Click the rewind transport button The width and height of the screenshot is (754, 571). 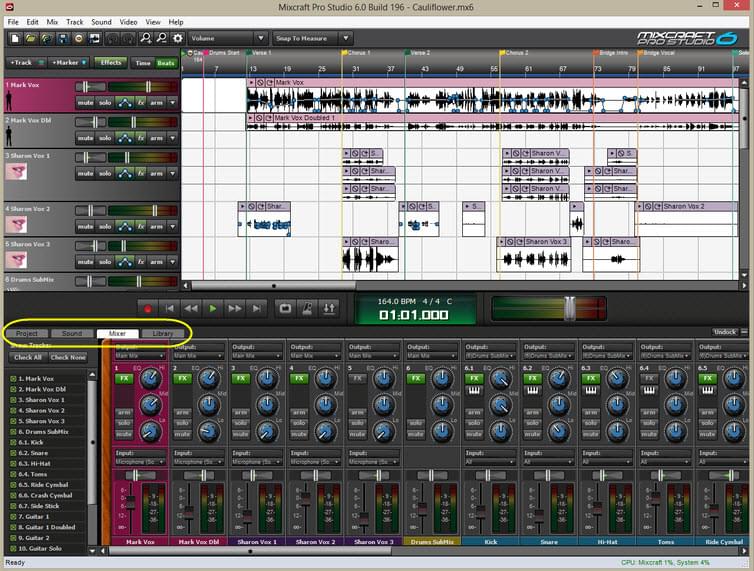[x=191, y=309]
